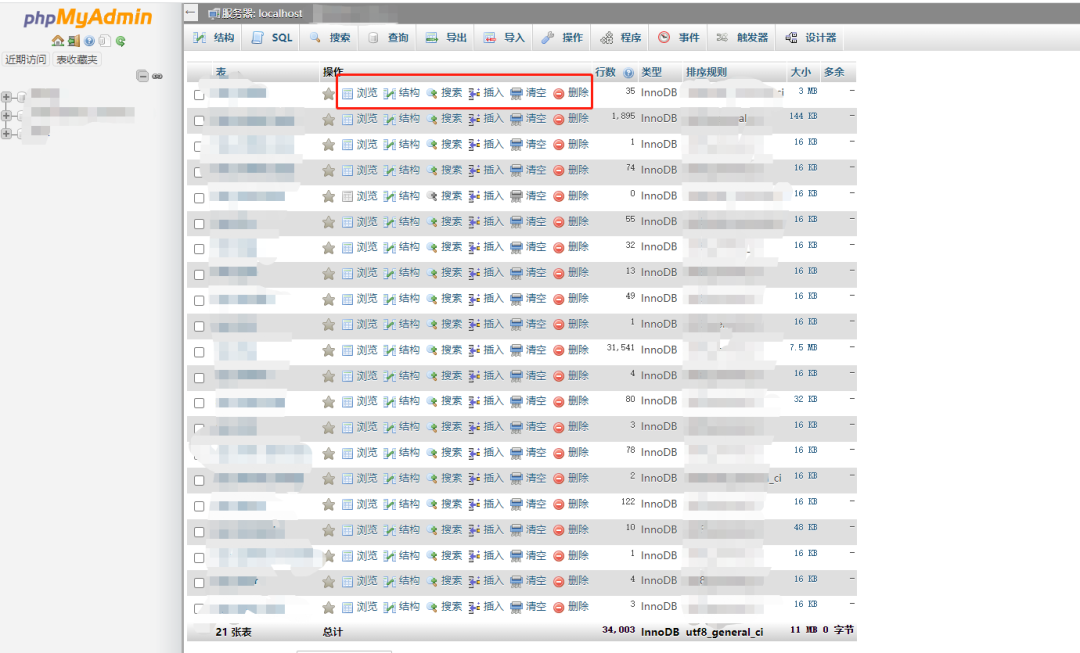Click the phpMyAdmin home icon

tap(58, 41)
